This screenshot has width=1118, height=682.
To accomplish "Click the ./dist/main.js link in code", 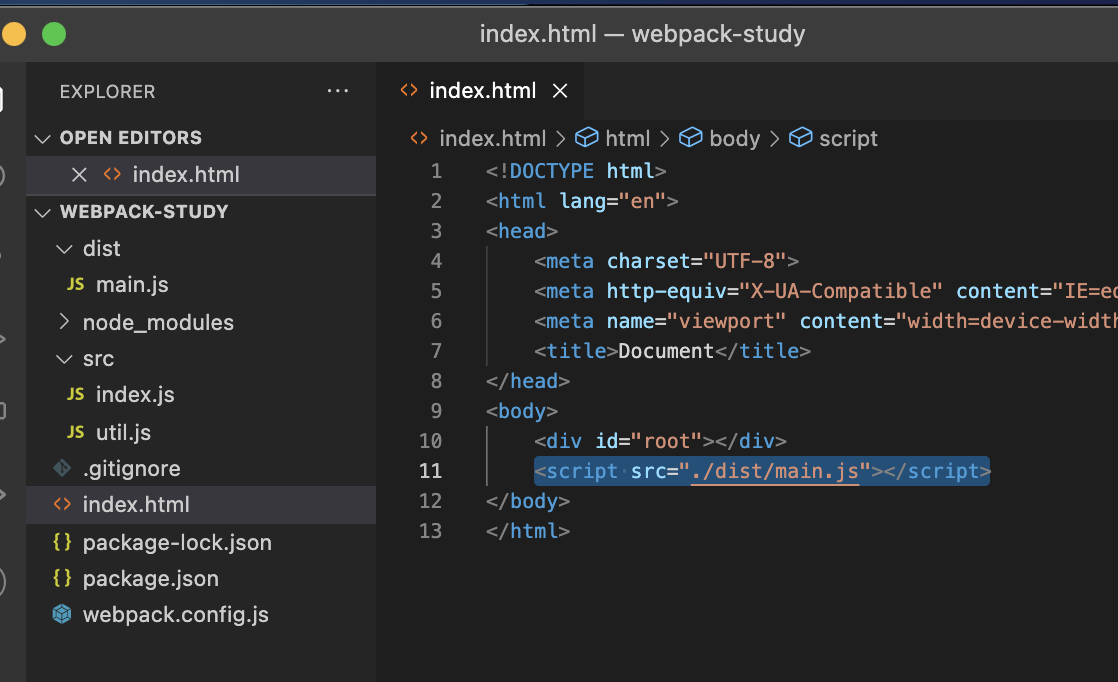I will pos(775,472).
